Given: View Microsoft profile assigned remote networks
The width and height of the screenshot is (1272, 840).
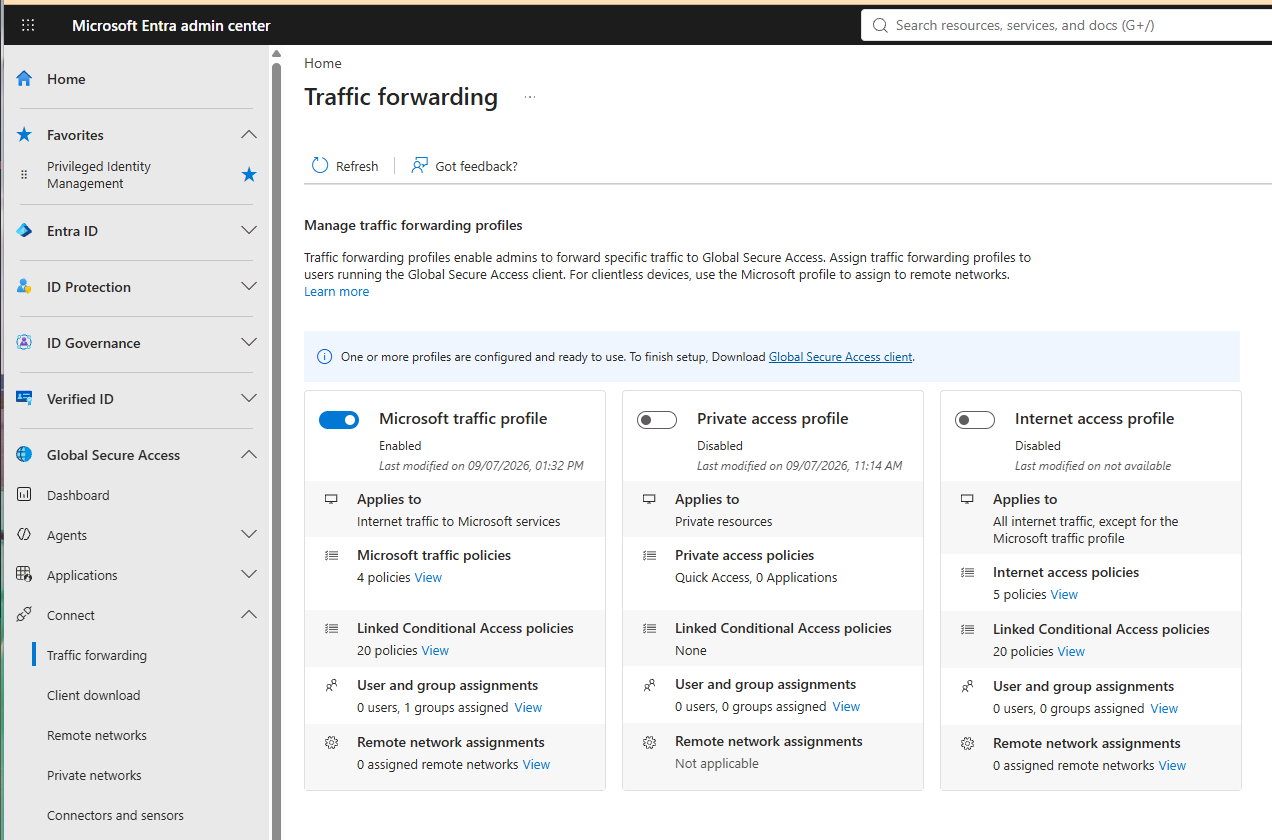Looking at the screenshot, I should pos(536,765).
